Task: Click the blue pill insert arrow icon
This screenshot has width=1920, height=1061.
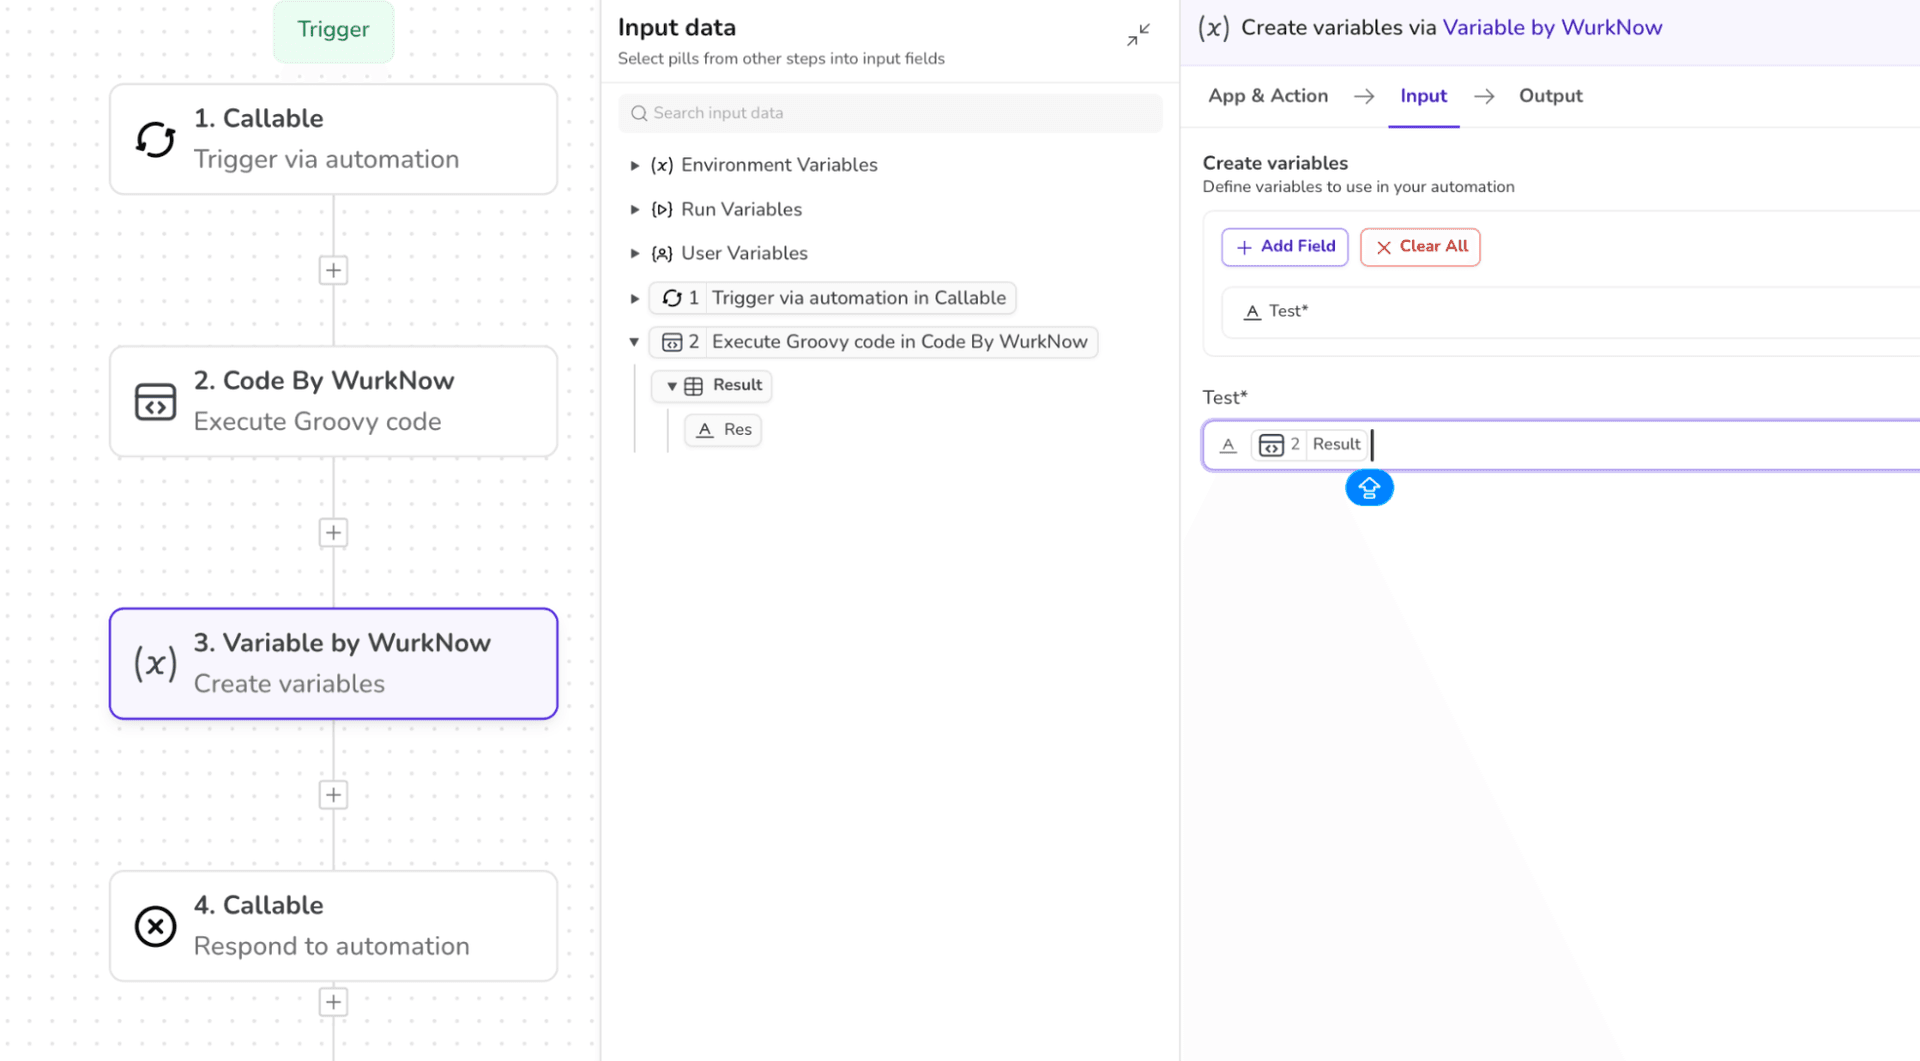Action: coord(1369,488)
